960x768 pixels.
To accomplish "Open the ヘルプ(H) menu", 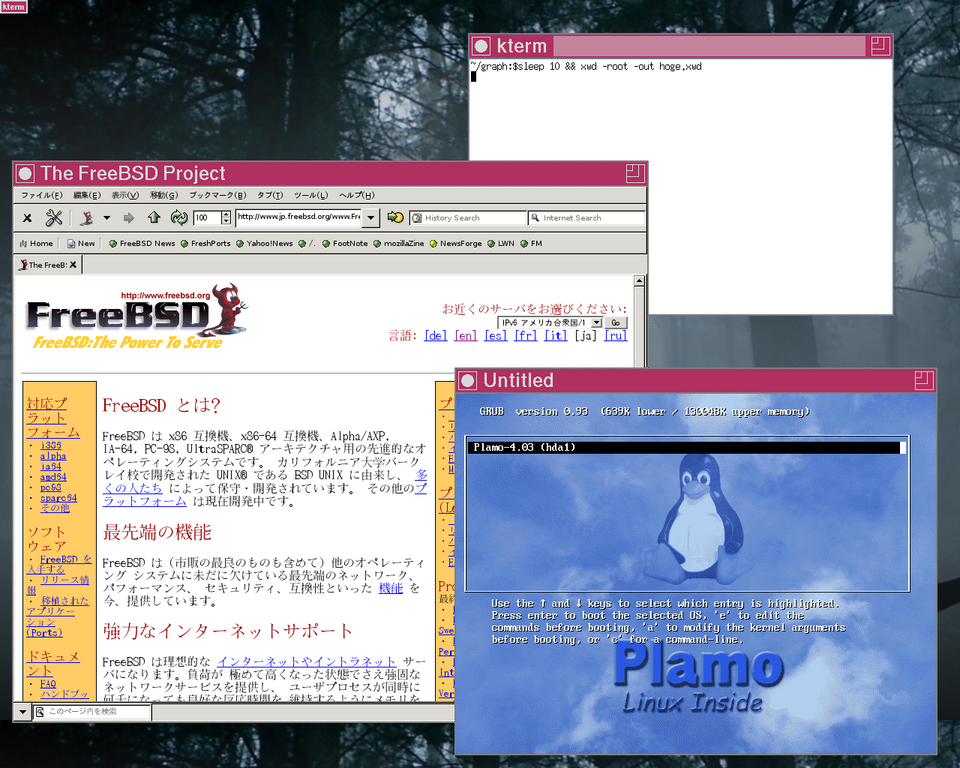I will 356,195.
